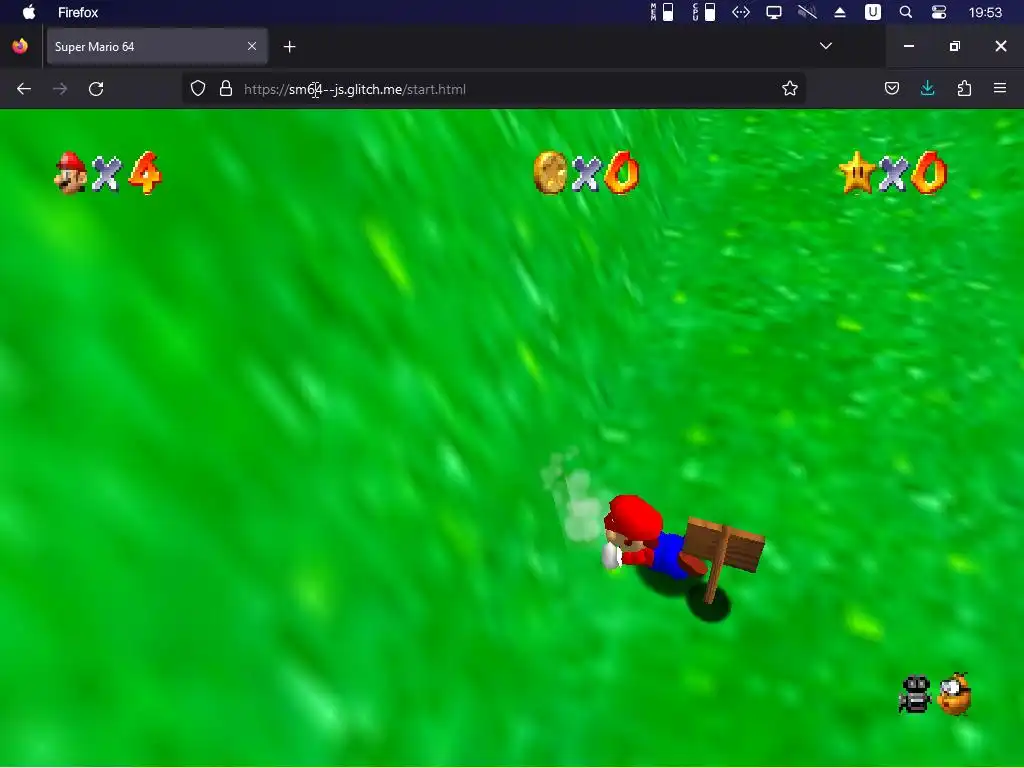
Task: Open the Downloads panel
Action: coord(927,88)
